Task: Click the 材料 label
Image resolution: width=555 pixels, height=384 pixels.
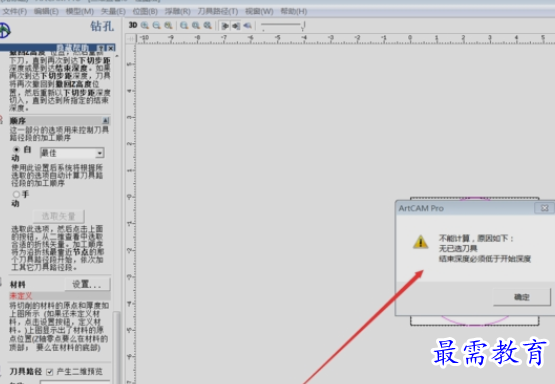Action: coord(18,285)
